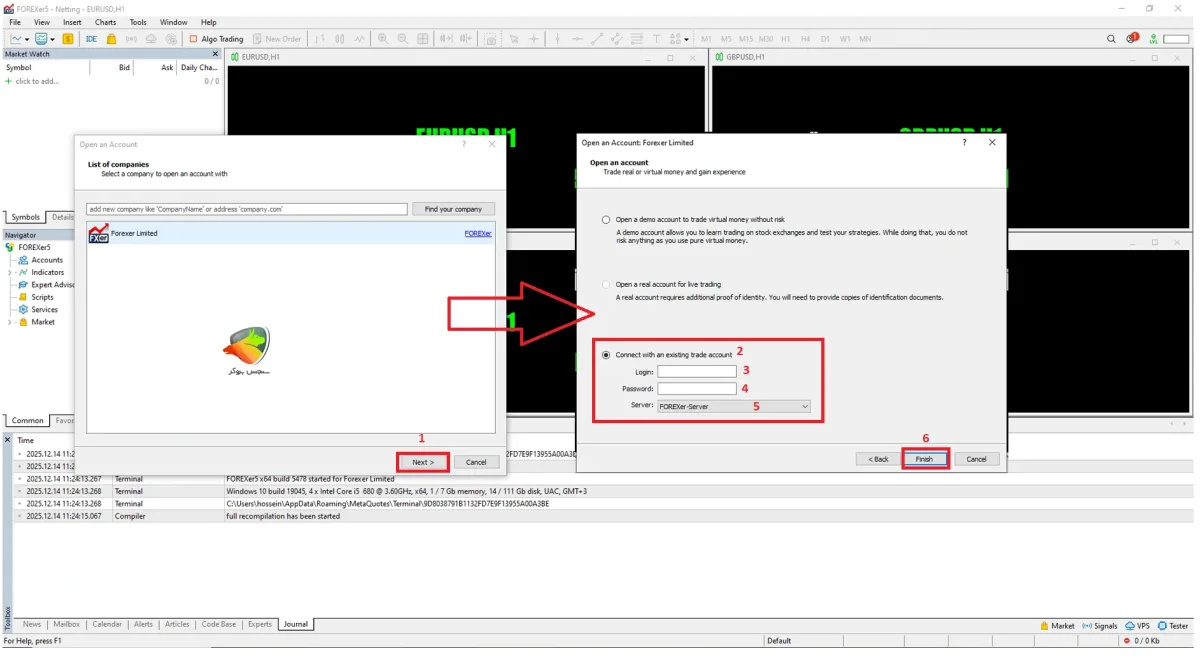This screenshot has width=1200, height=656.
Task: Select the vertical line drawing tool
Action: point(558,39)
